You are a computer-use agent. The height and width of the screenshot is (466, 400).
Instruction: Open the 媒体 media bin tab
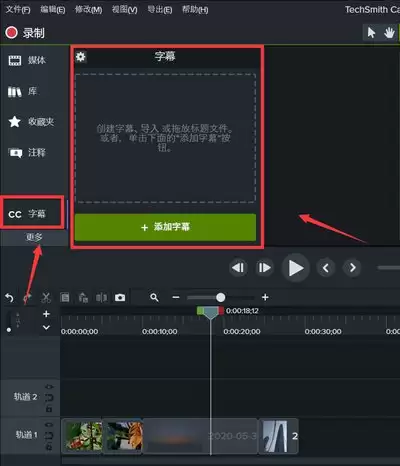(27, 60)
